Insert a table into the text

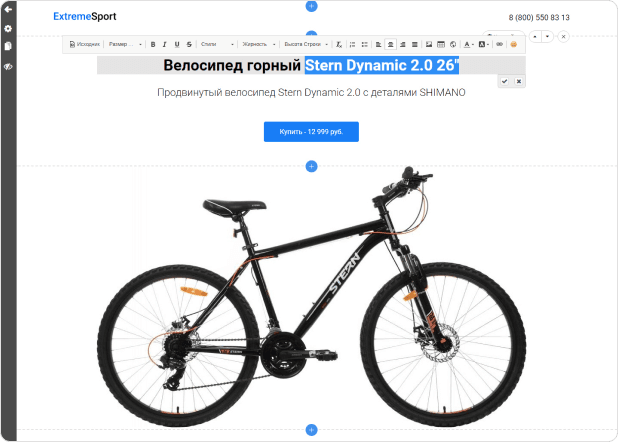[x=441, y=44]
